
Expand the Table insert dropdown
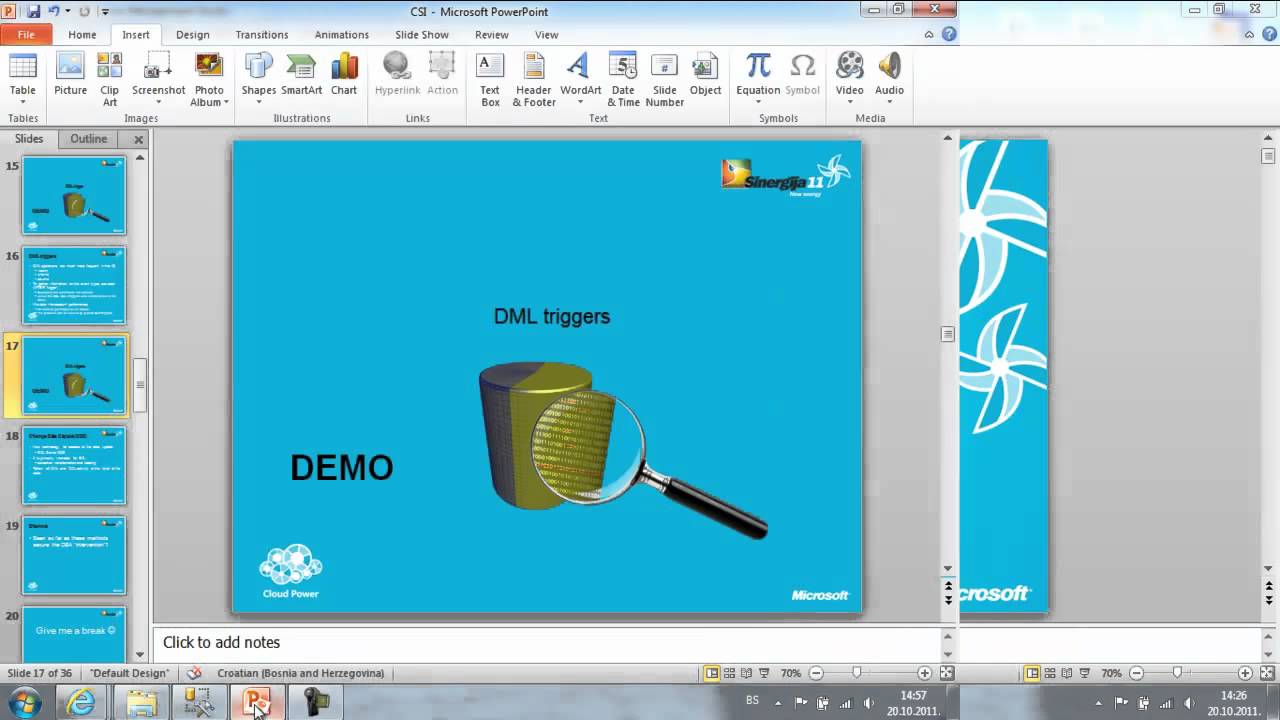[x=22, y=103]
